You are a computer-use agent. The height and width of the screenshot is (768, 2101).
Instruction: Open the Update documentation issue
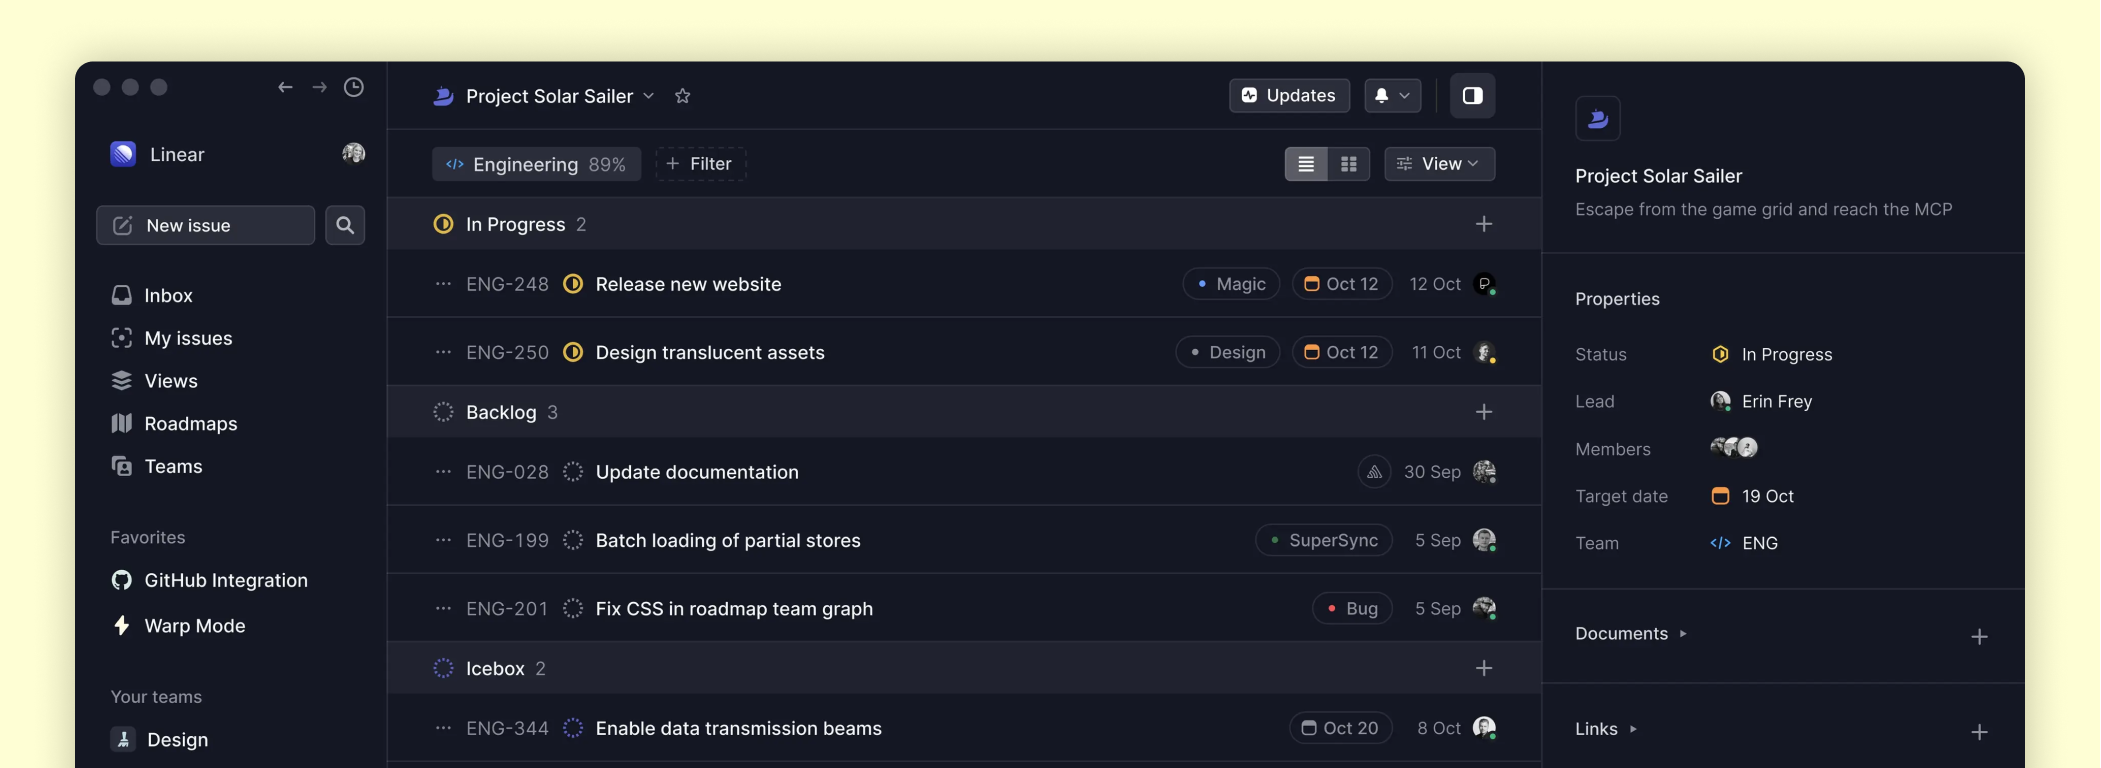coord(697,472)
